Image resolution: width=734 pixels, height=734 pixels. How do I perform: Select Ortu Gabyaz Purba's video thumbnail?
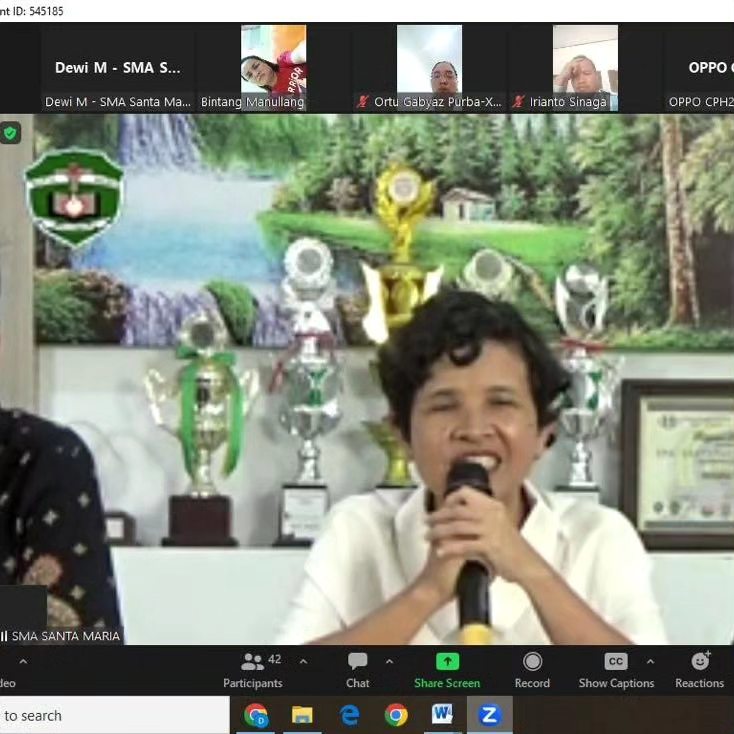point(429,60)
